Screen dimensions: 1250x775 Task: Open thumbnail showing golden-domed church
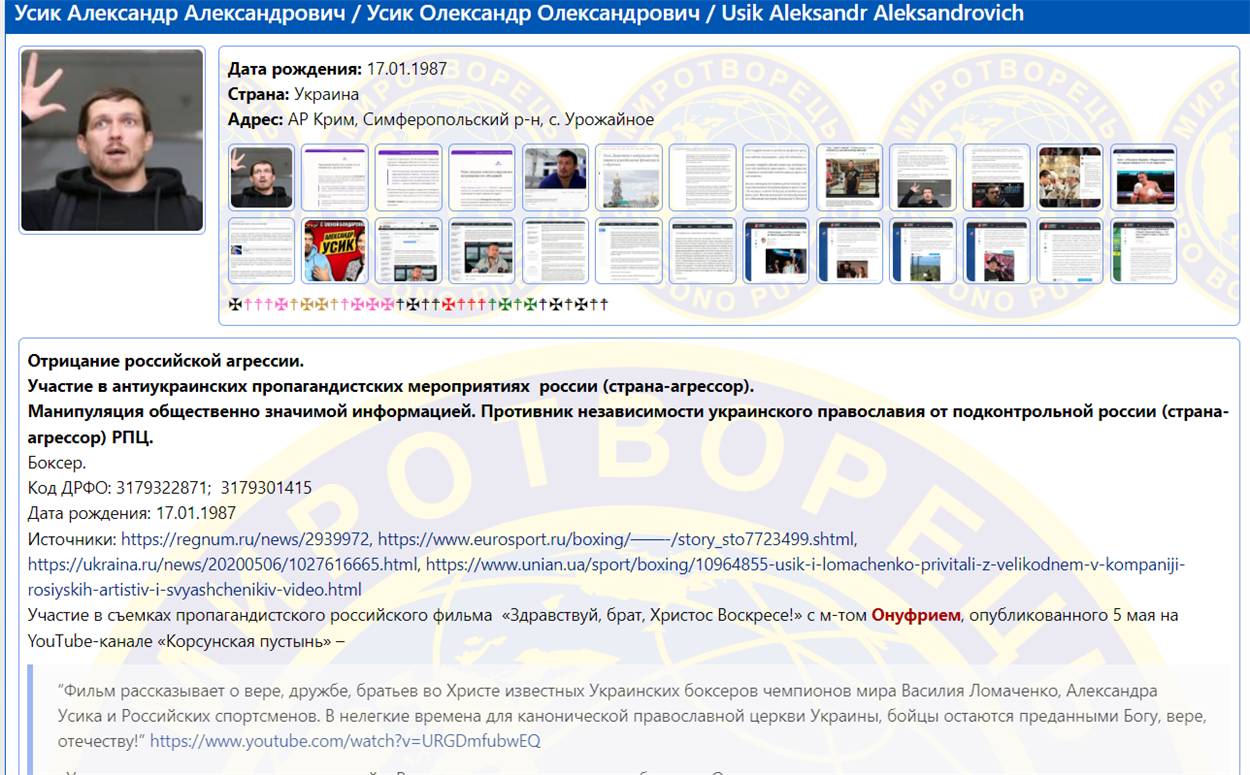click(x=629, y=177)
